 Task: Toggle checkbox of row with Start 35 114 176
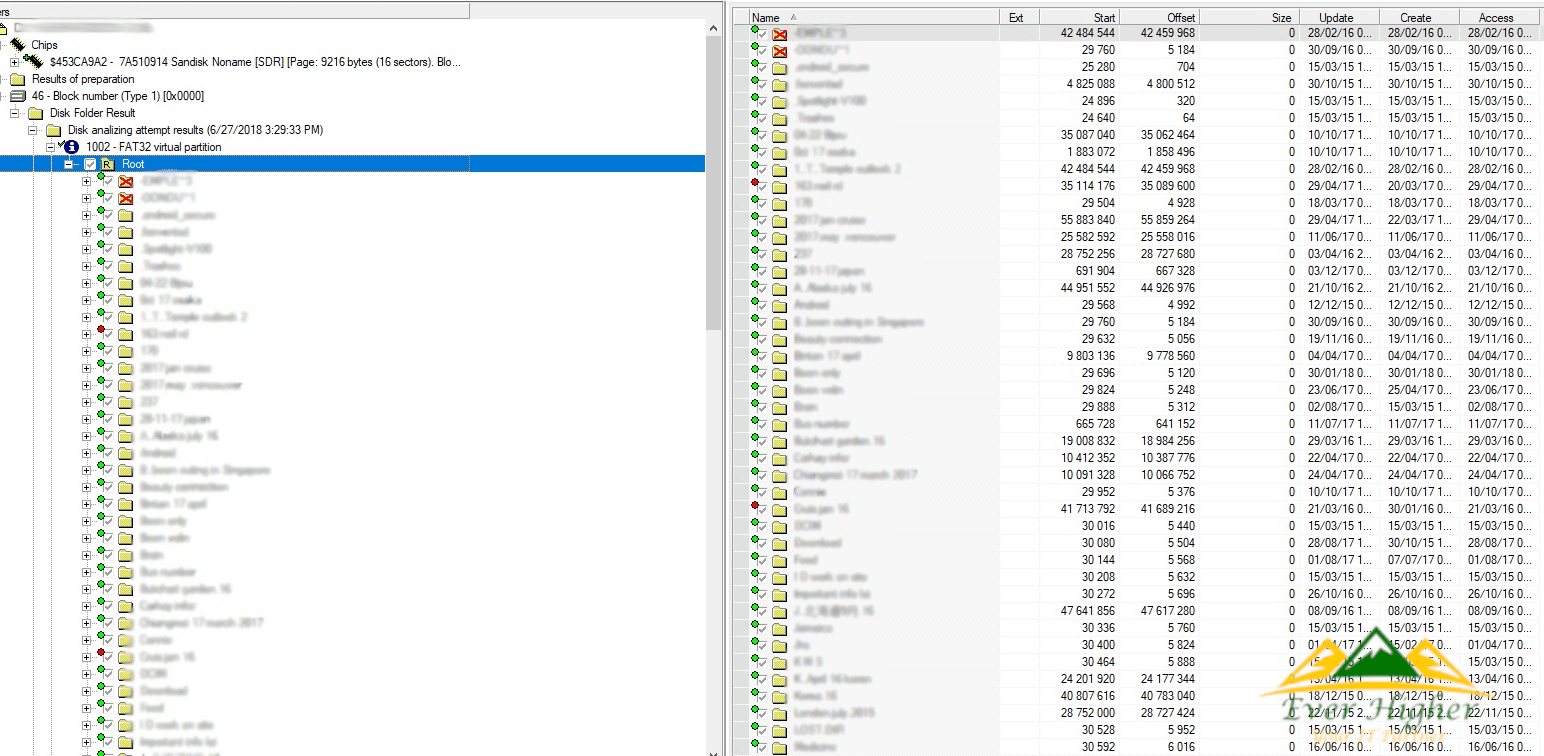tap(764, 186)
